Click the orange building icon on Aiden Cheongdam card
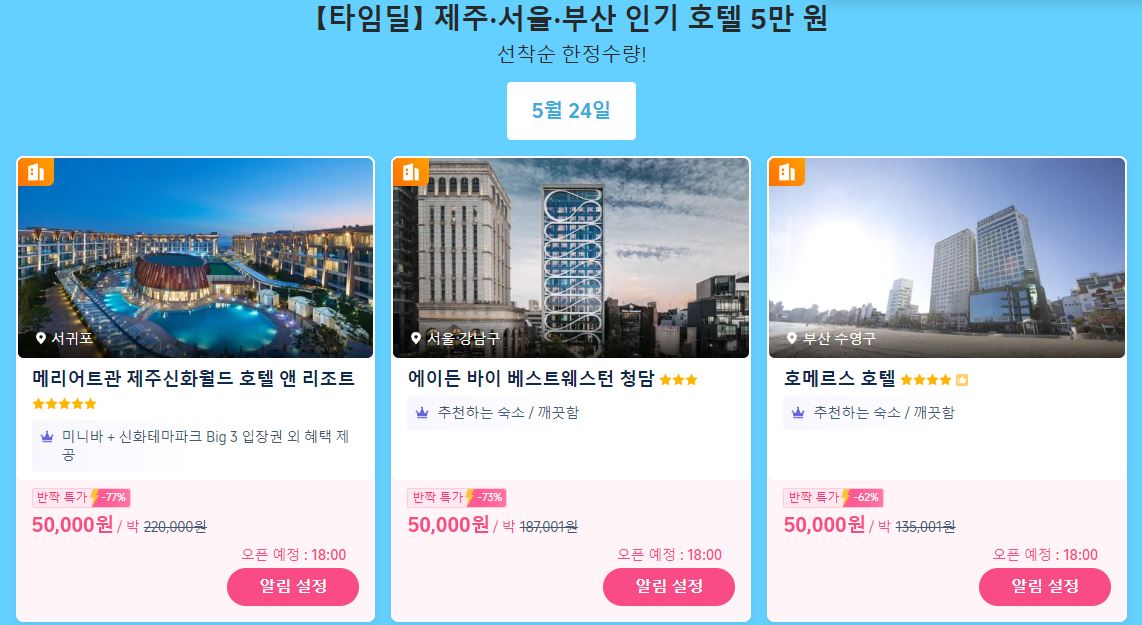The image size is (1142, 625). 411,172
